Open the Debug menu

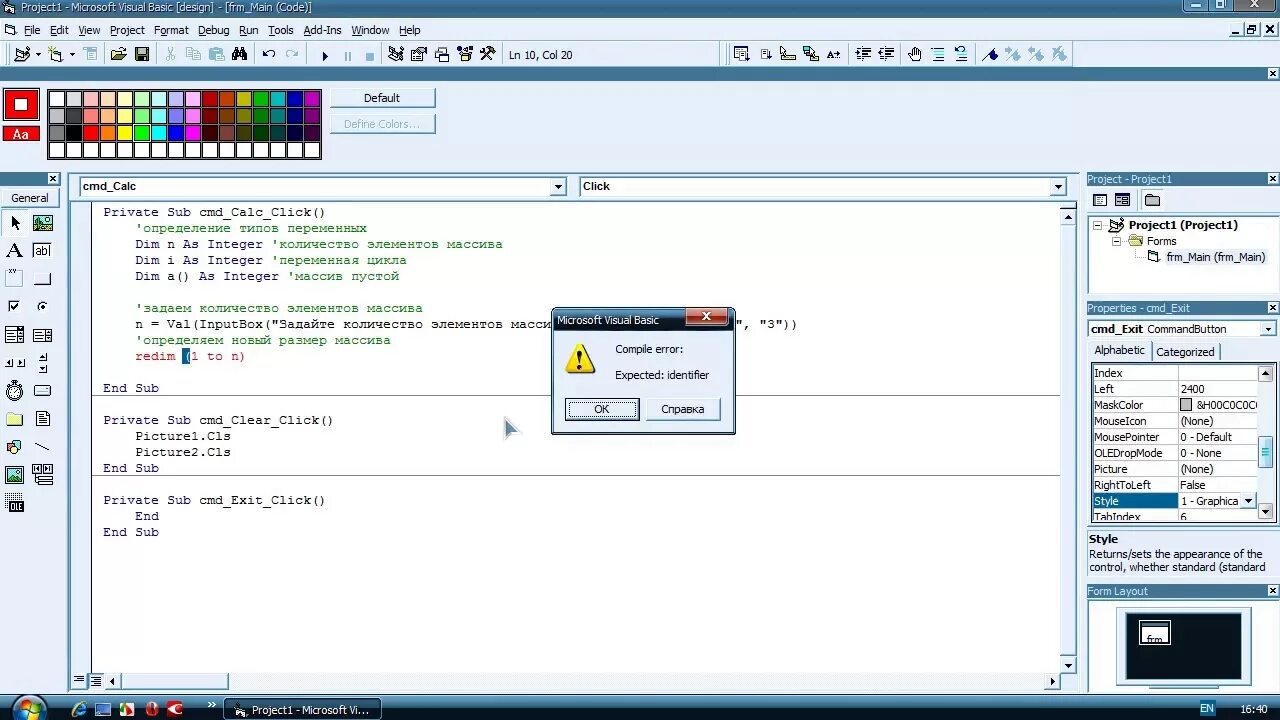(x=213, y=30)
